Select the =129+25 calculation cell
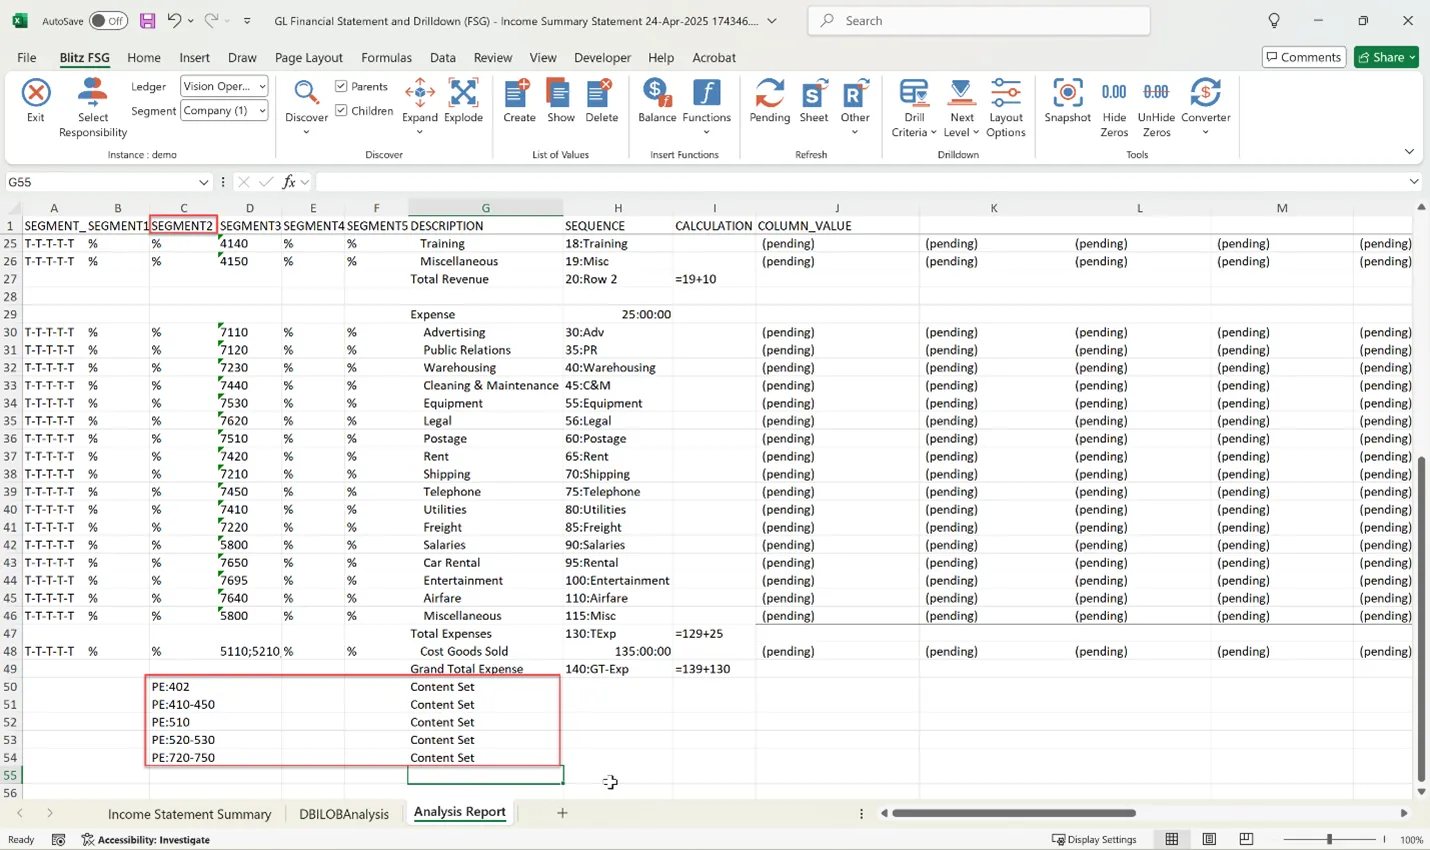This screenshot has height=850, width=1430. [x=714, y=633]
